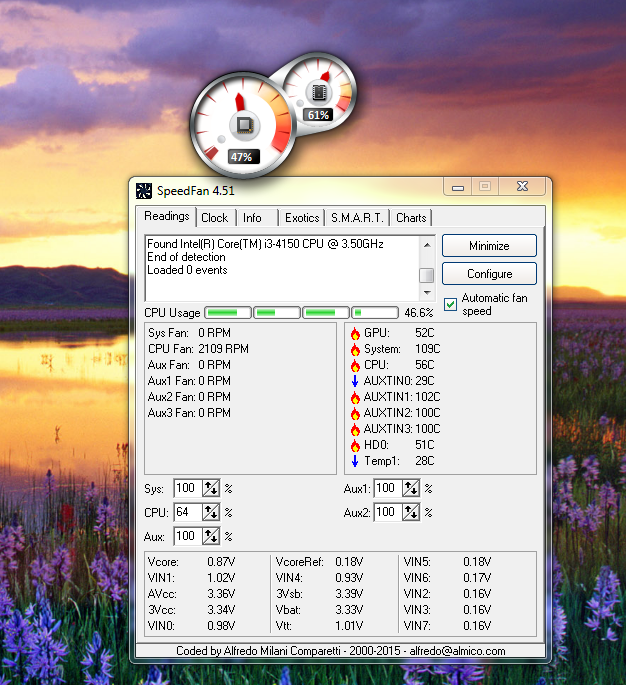Click the Aux1 fan speed input field
This screenshot has height=685, width=626.
pyautogui.click(x=388, y=488)
